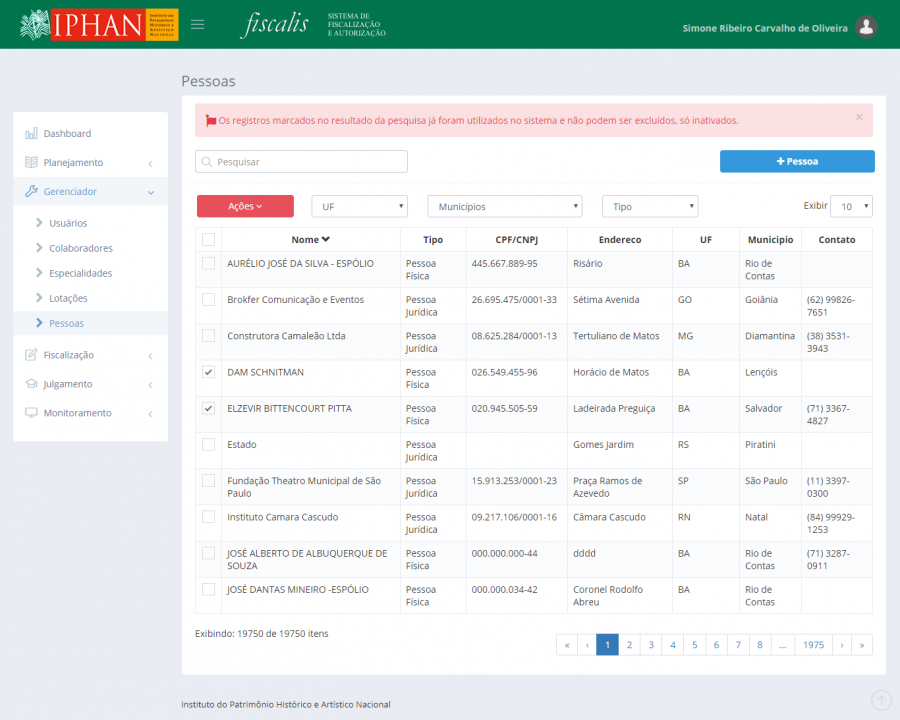Open Especialidades in the sidebar submenu
900x720 pixels.
tap(80, 273)
